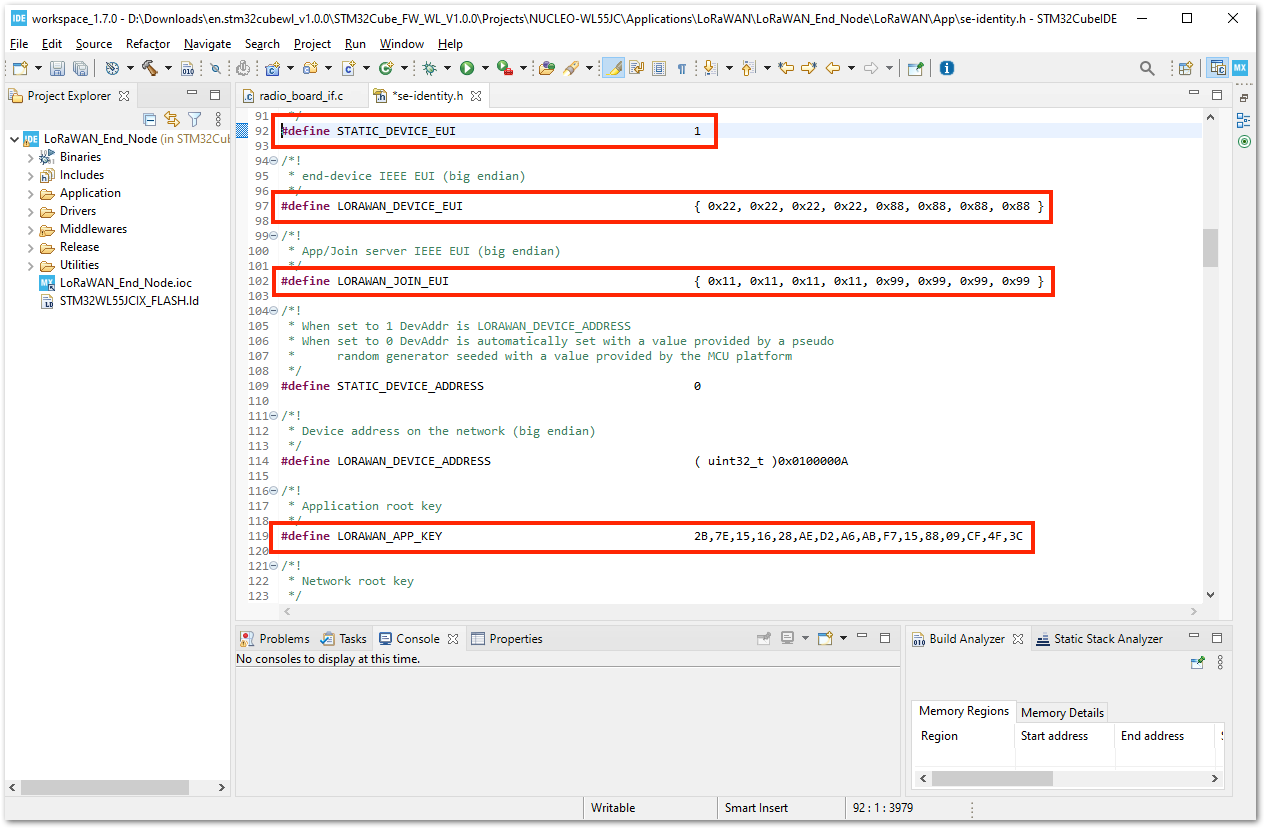
Task: Click the Save icon in toolbar
Action: point(57,68)
